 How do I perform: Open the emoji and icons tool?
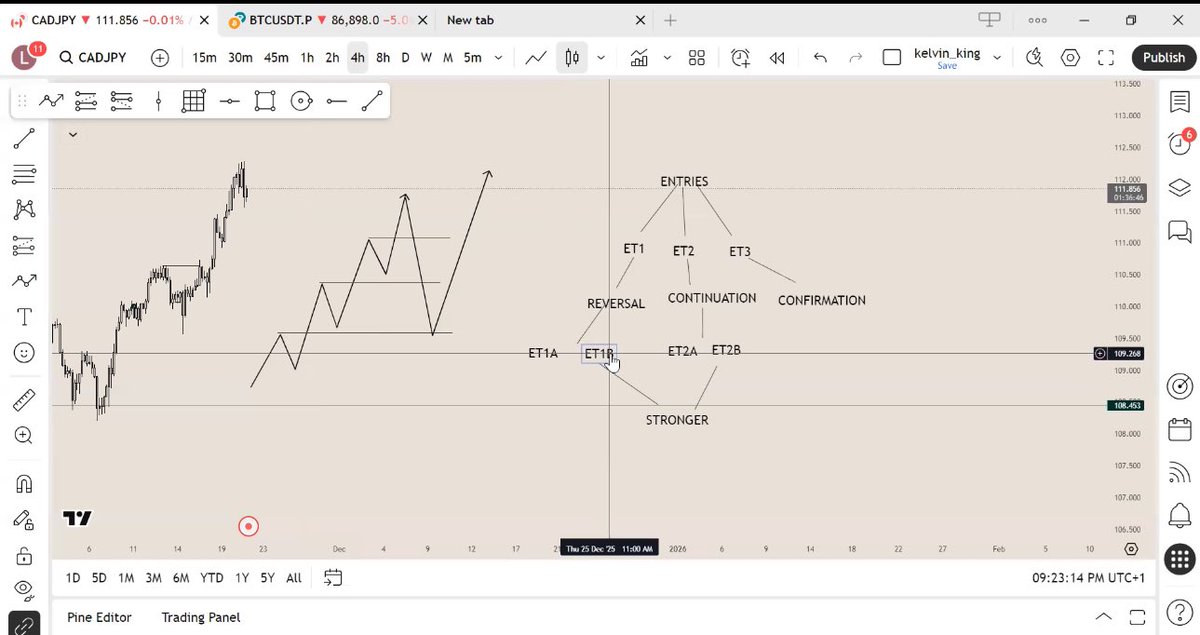(24, 352)
